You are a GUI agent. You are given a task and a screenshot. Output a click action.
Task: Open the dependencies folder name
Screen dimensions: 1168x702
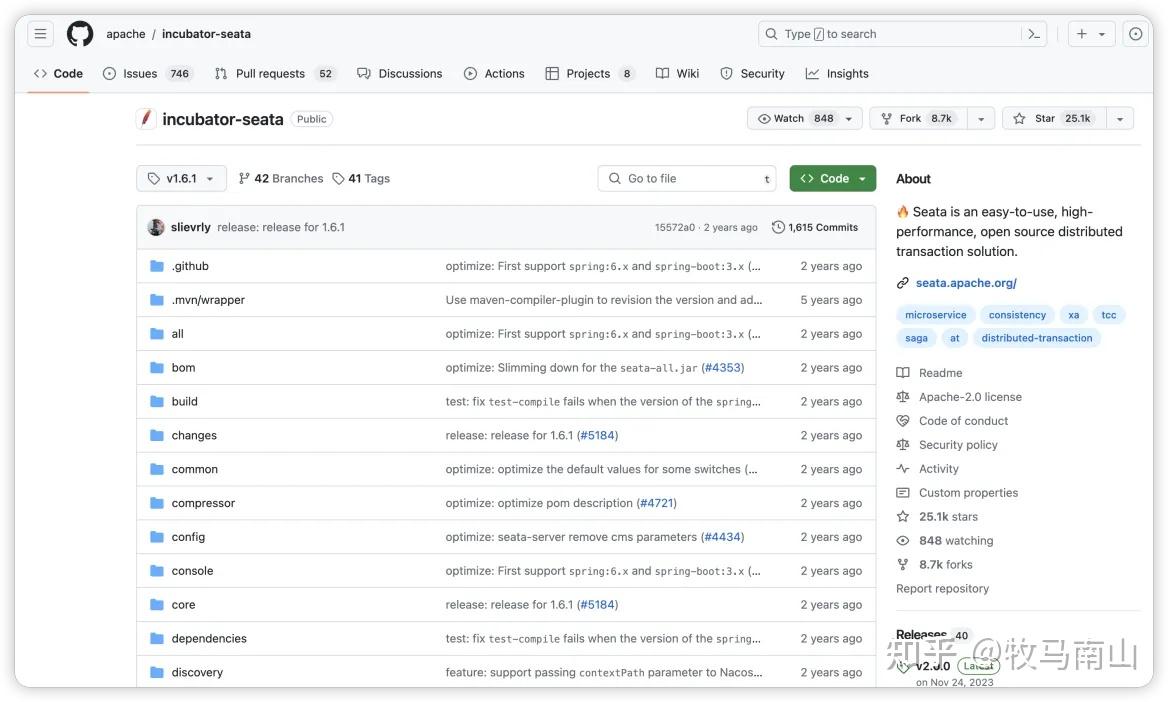point(209,639)
